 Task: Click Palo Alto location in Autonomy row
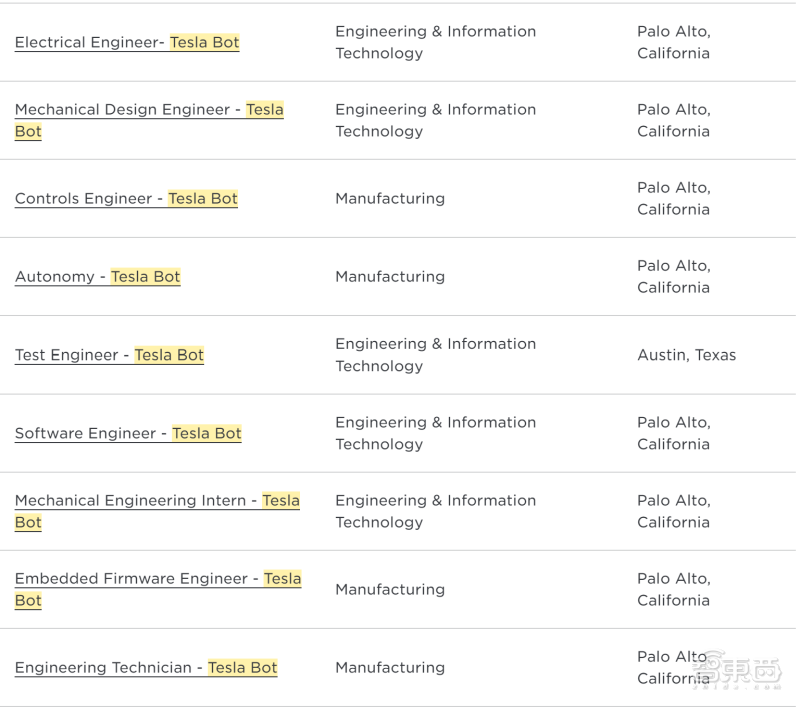point(673,277)
